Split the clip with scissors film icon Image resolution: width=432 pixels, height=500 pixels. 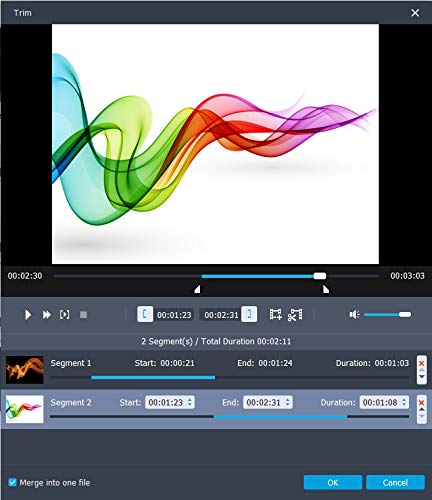(295, 315)
